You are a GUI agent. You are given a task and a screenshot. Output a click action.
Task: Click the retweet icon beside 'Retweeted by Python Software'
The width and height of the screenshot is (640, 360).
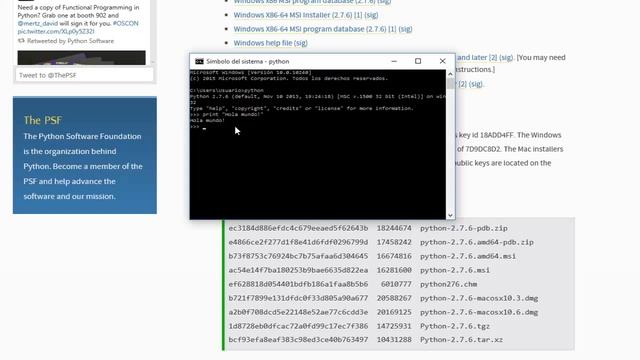pos(21,41)
